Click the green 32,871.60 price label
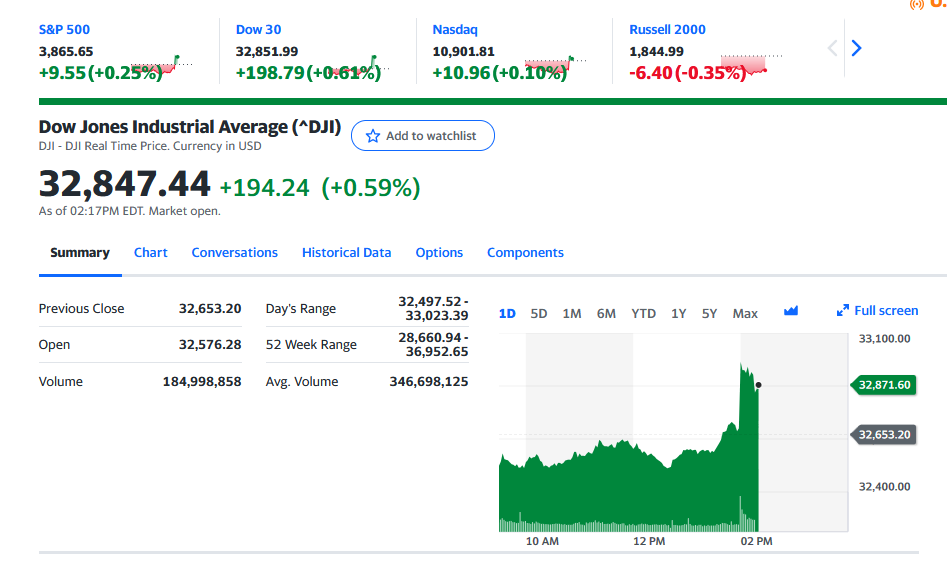 (x=884, y=385)
